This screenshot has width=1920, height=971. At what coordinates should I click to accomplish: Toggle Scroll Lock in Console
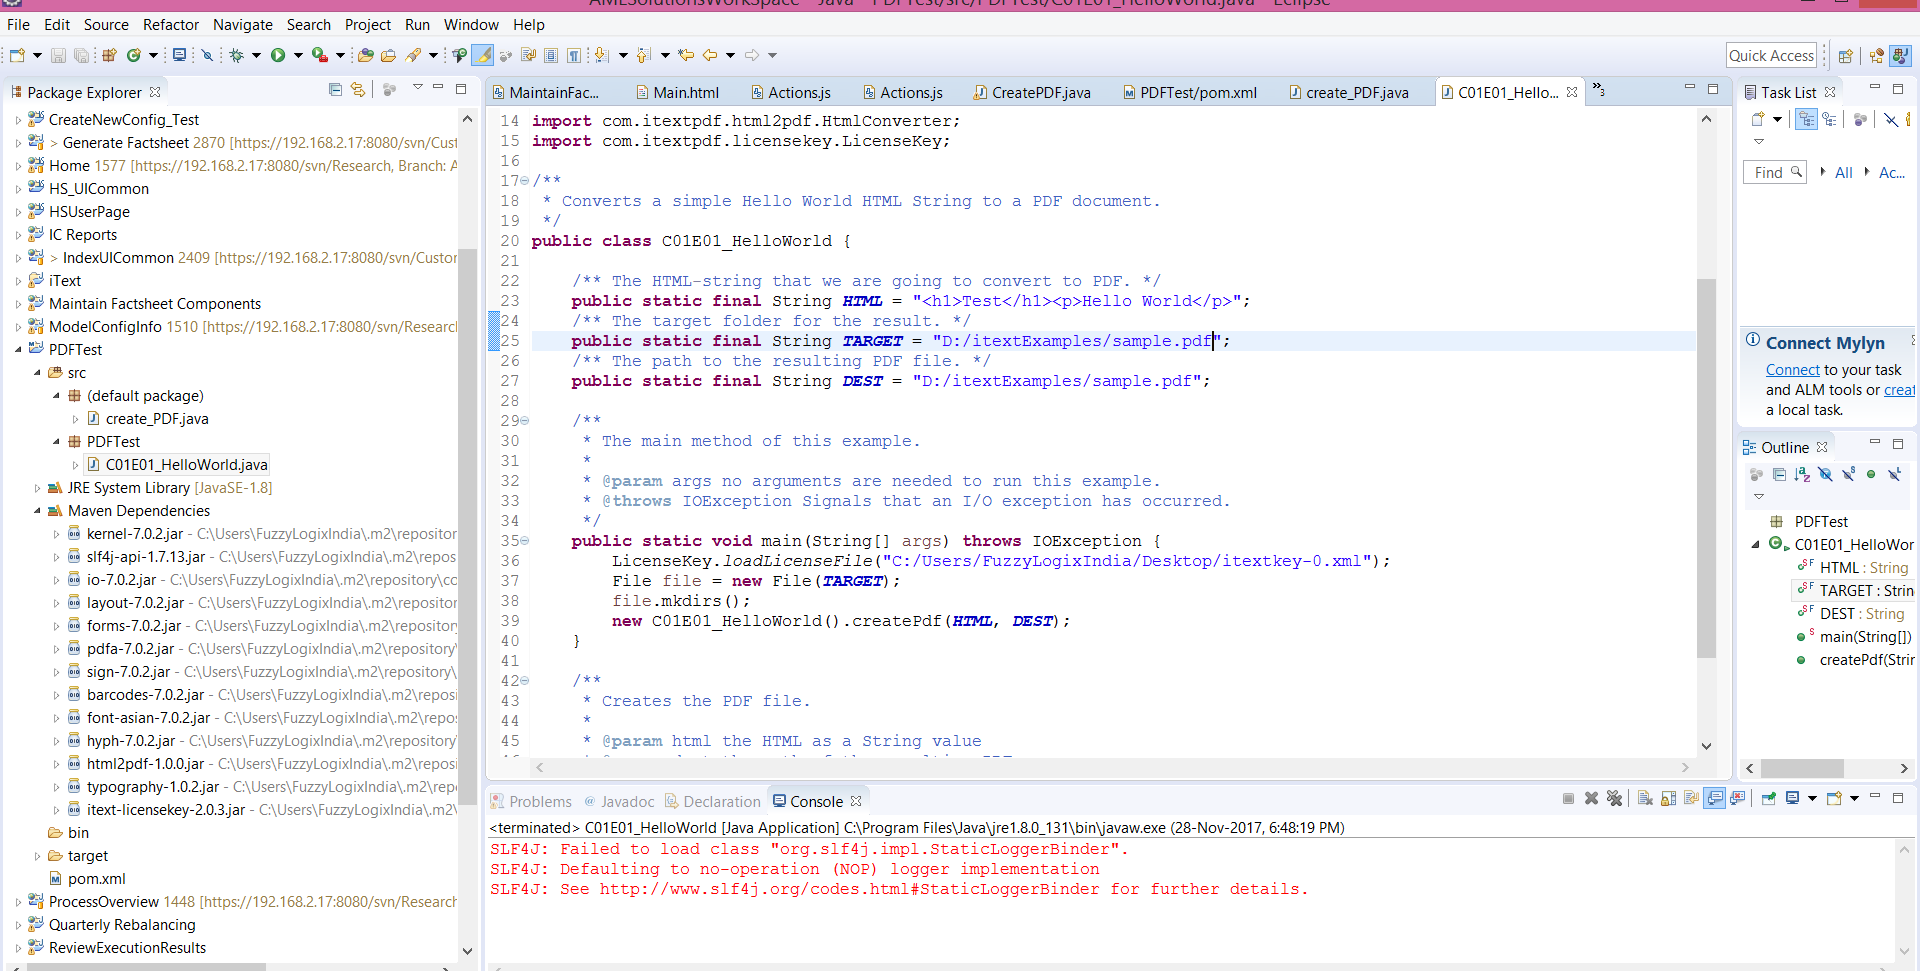1668,798
